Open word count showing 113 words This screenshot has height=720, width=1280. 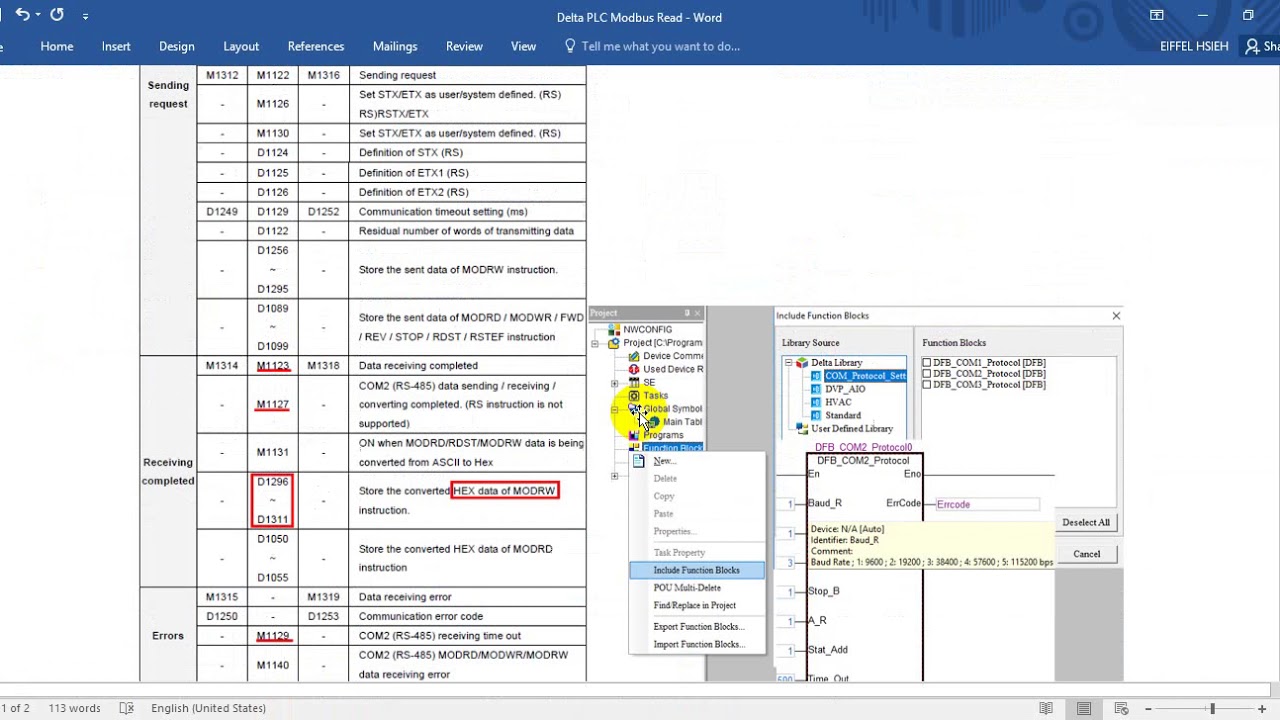tap(75, 708)
